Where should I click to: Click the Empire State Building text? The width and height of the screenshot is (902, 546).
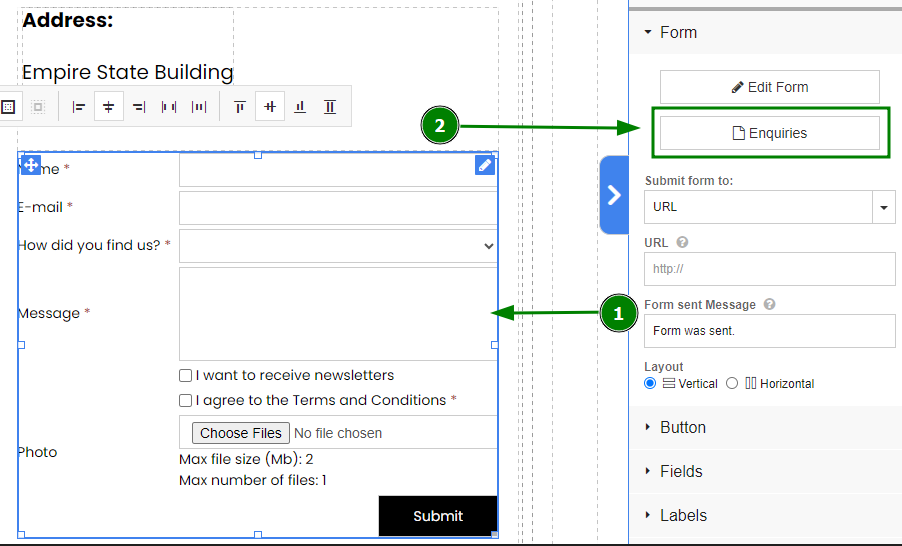(x=128, y=72)
